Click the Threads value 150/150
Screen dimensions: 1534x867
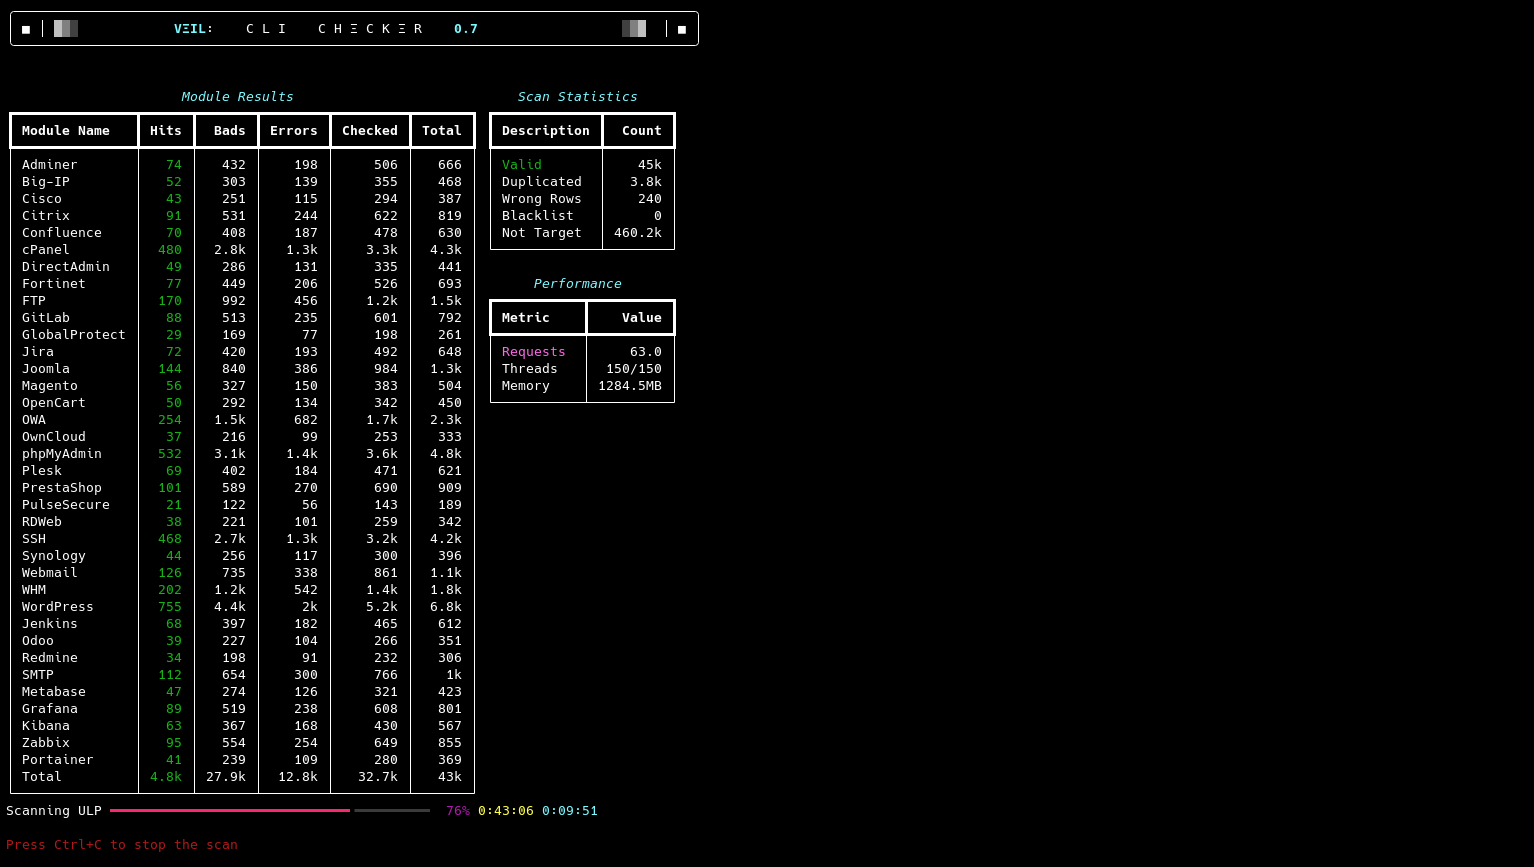(634, 369)
